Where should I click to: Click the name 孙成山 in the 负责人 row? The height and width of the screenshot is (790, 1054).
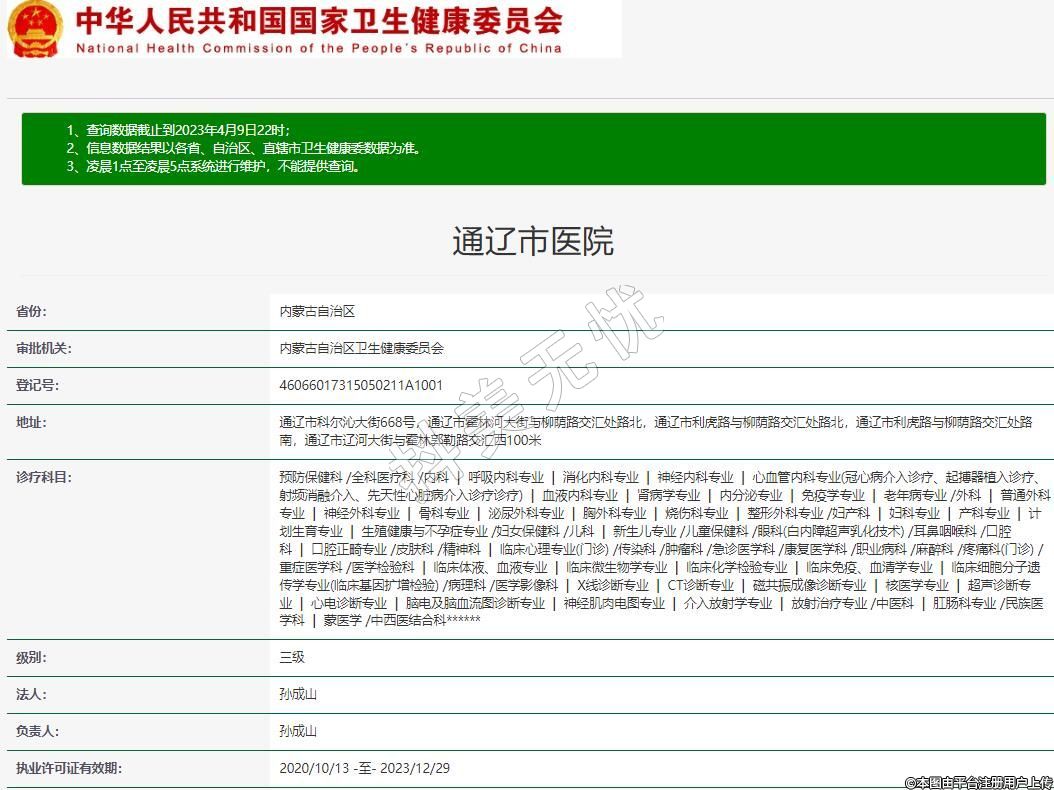(298, 731)
